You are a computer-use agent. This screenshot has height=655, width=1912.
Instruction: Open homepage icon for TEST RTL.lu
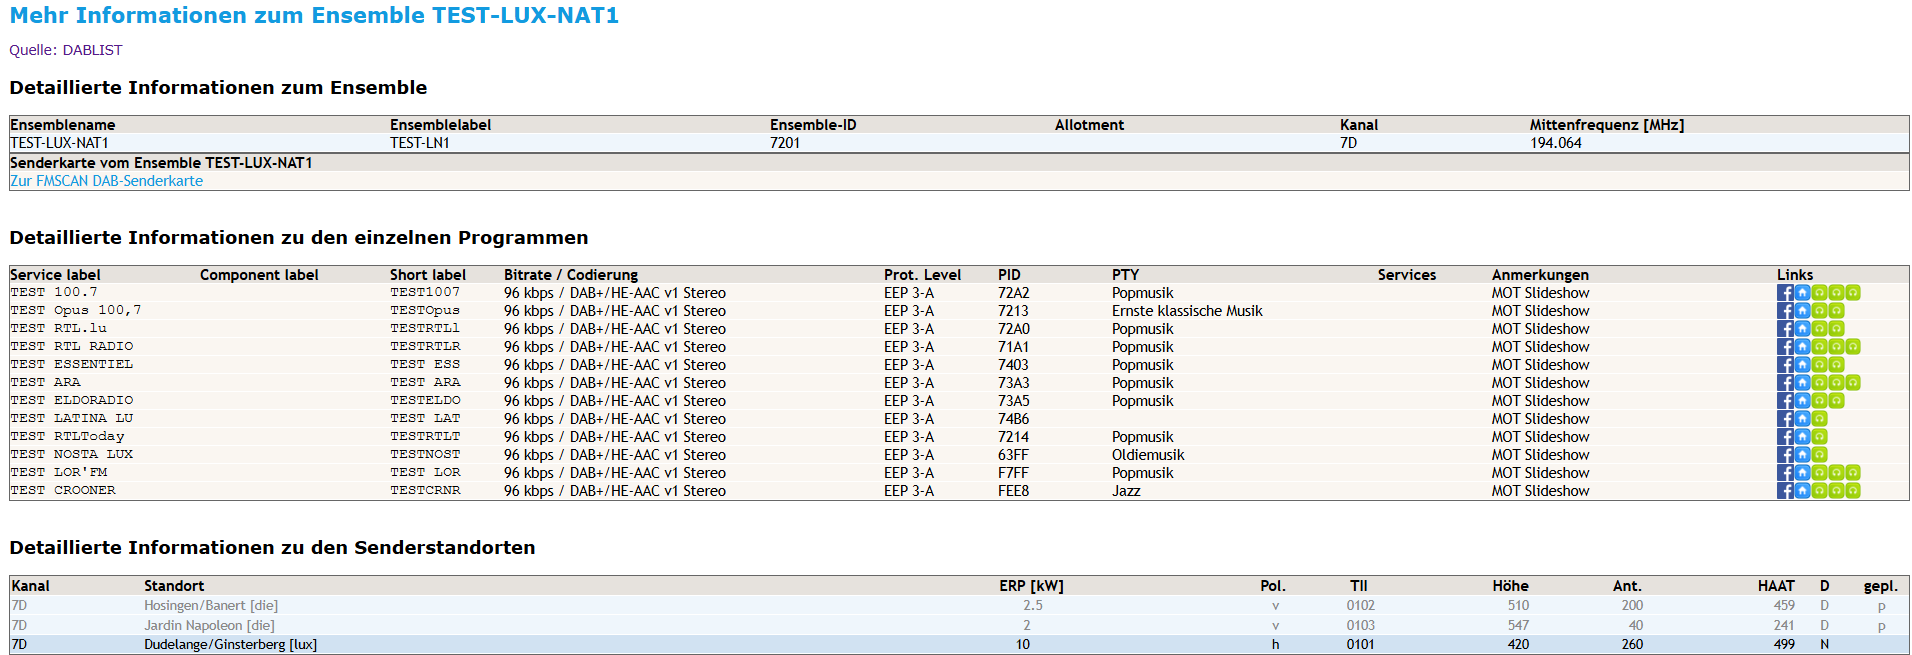point(1802,329)
